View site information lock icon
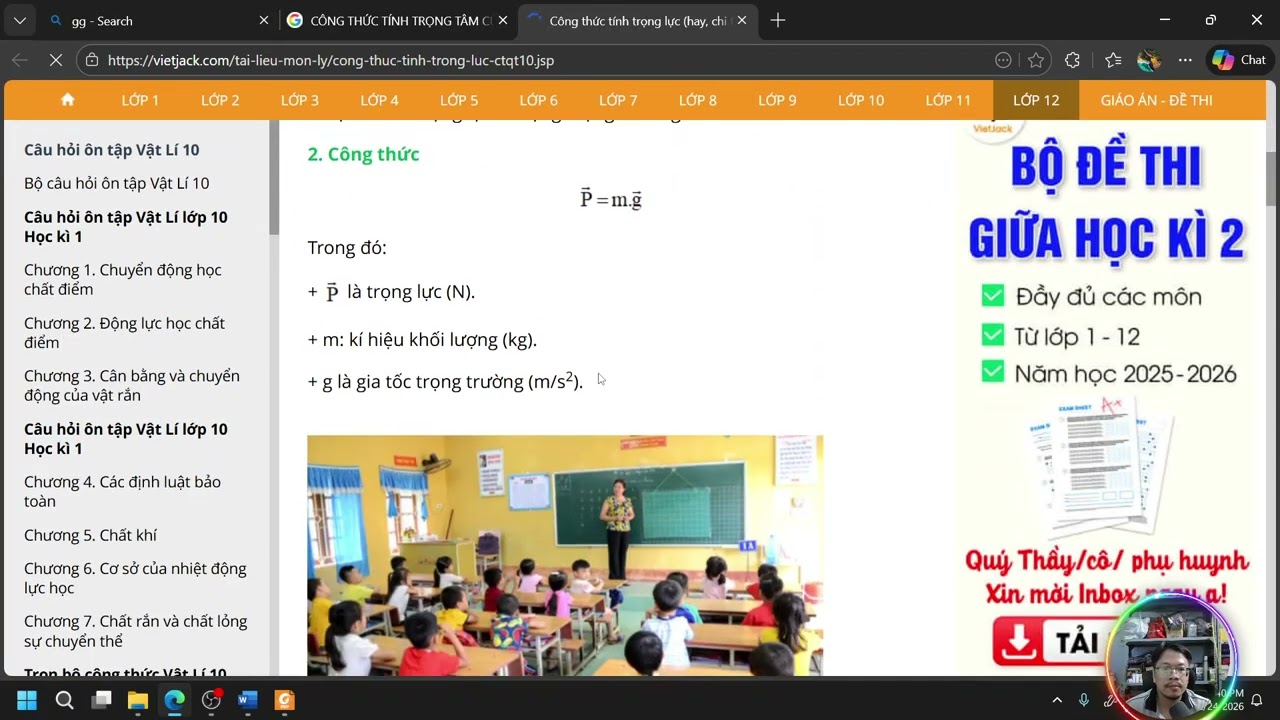The image size is (1280, 720). 92,60
